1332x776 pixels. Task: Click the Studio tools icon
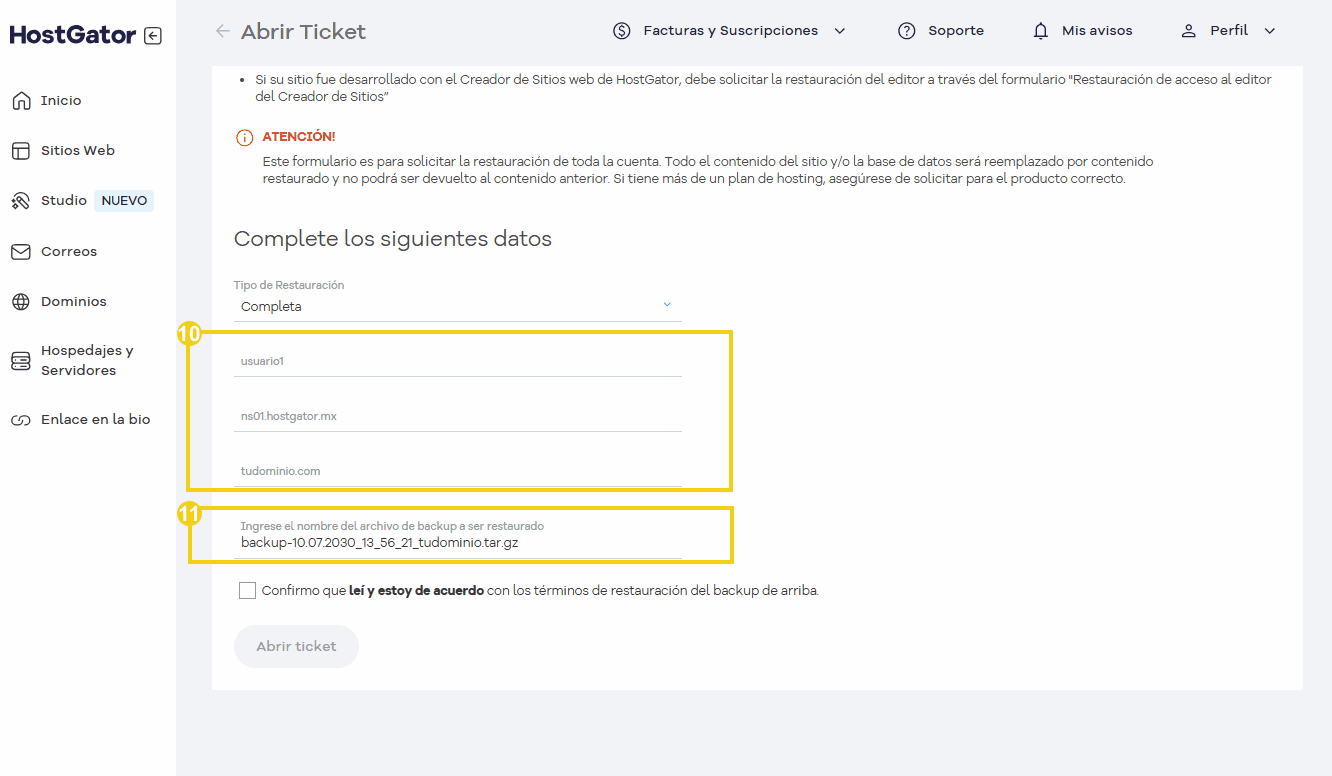pyautogui.click(x=21, y=201)
